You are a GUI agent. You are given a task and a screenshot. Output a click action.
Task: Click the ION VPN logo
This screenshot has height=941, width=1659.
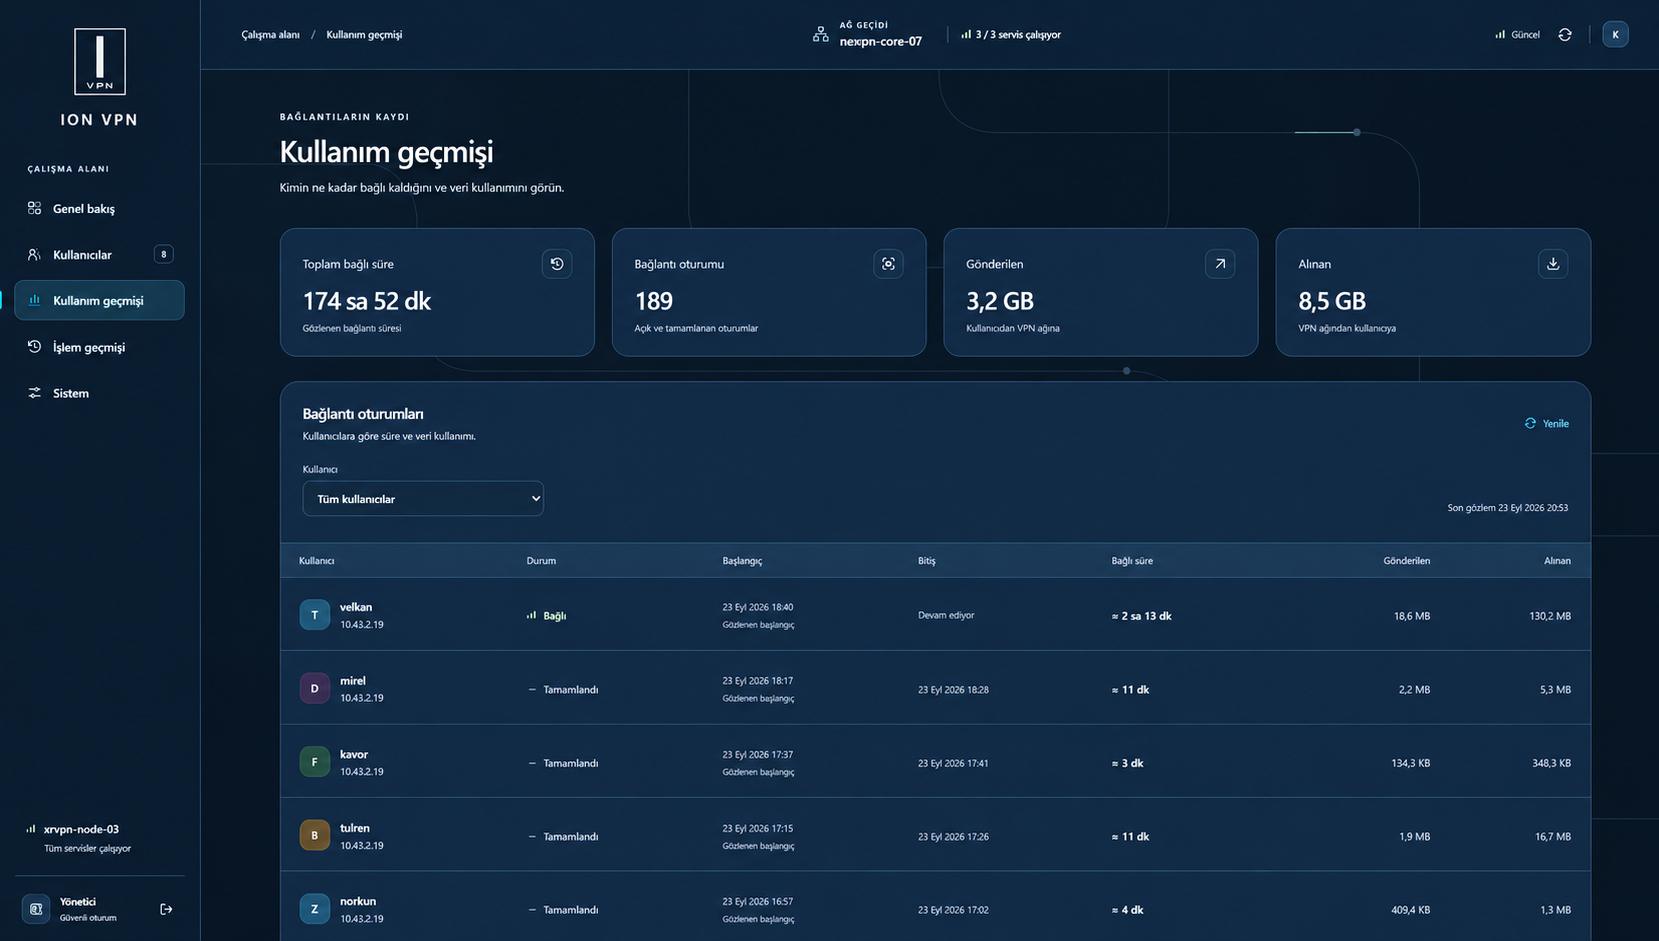tap(100, 62)
